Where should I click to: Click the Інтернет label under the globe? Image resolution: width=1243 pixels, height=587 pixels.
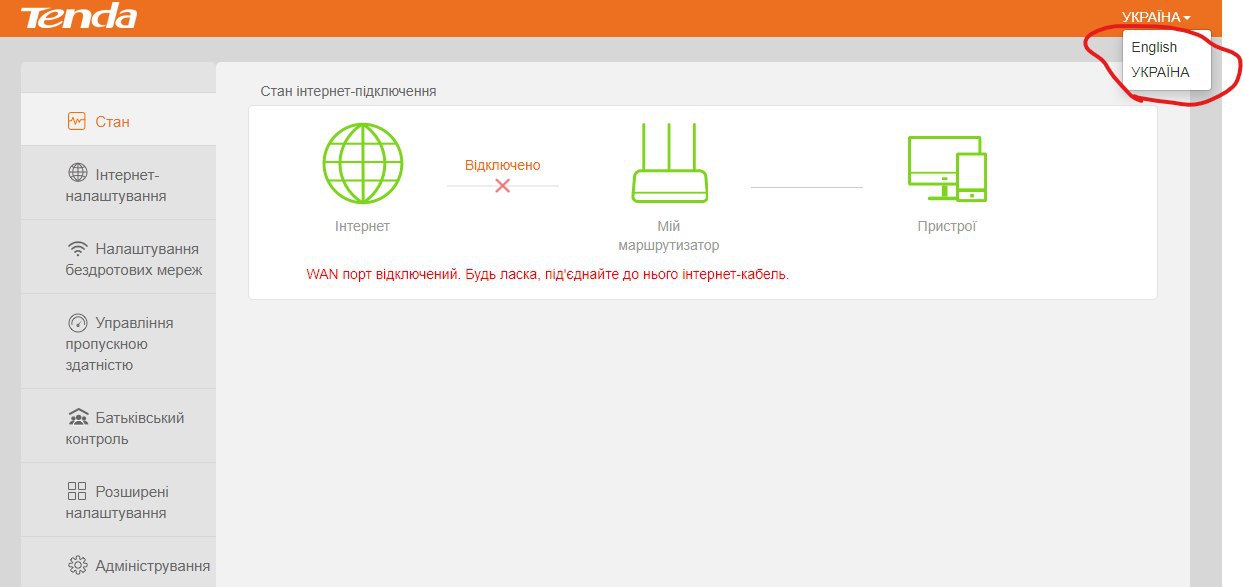[x=362, y=226]
